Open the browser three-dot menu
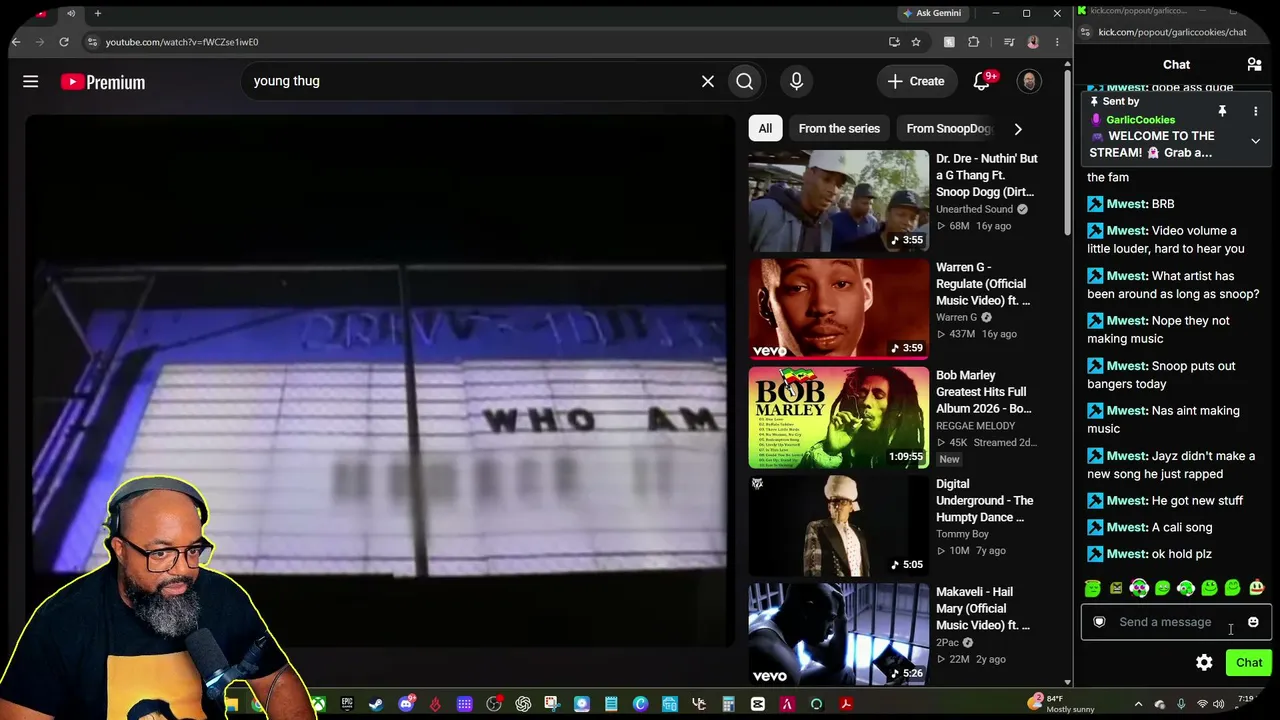The width and height of the screenshot is (1280, 720). click(x=1057, y=42)
